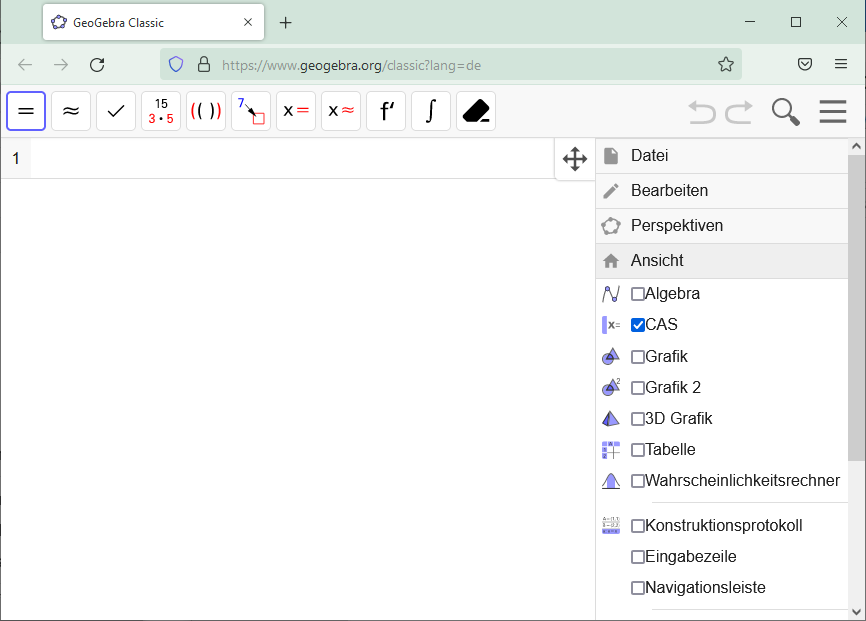Screen dimensions: 866x621
Task: Select the Integral tool
Action: point(431,111)
